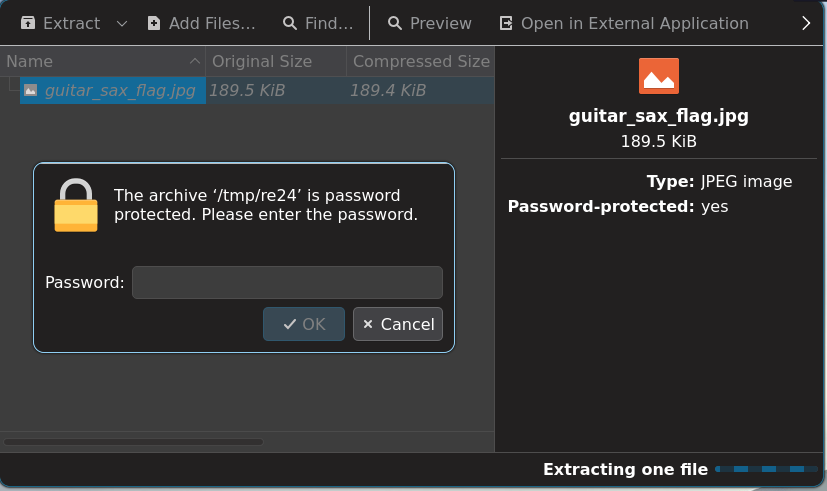Click the Add Files… toolbar label
The height and width of the screenshot is (491, 827).
tap(212, 23)
